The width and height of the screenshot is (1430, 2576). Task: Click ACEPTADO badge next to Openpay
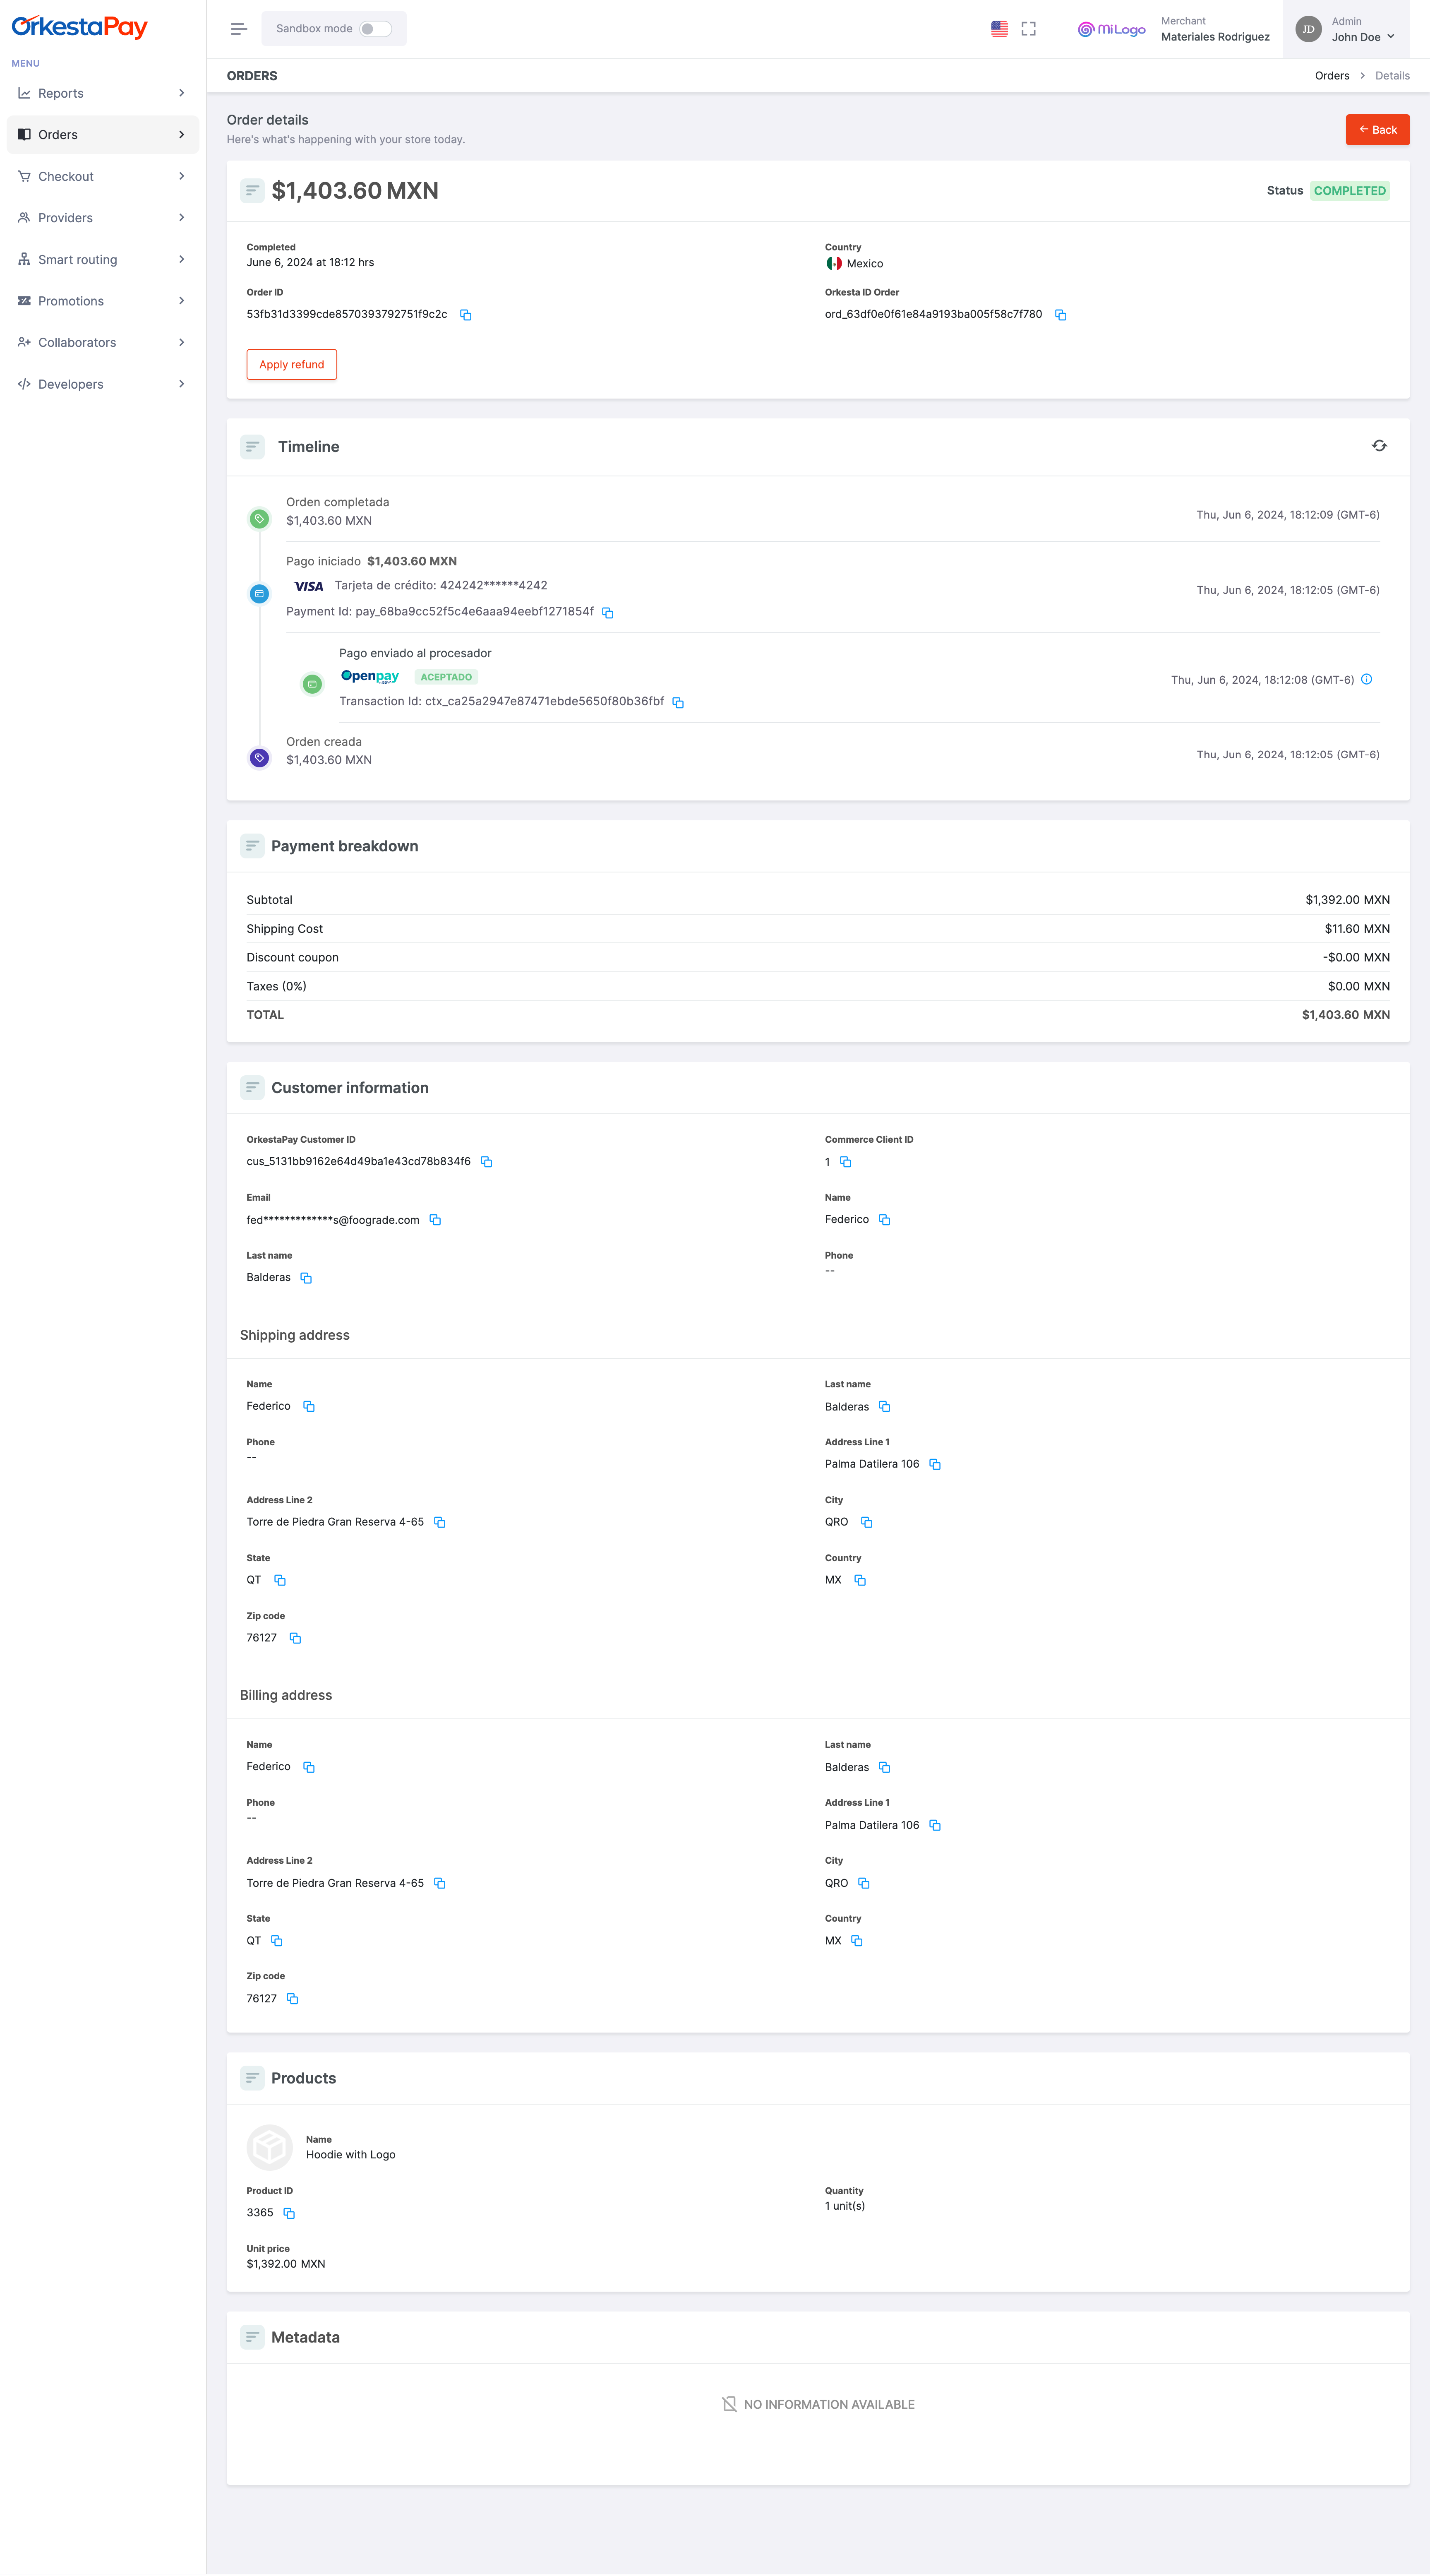pyautogui.click(x=446, y=678)
